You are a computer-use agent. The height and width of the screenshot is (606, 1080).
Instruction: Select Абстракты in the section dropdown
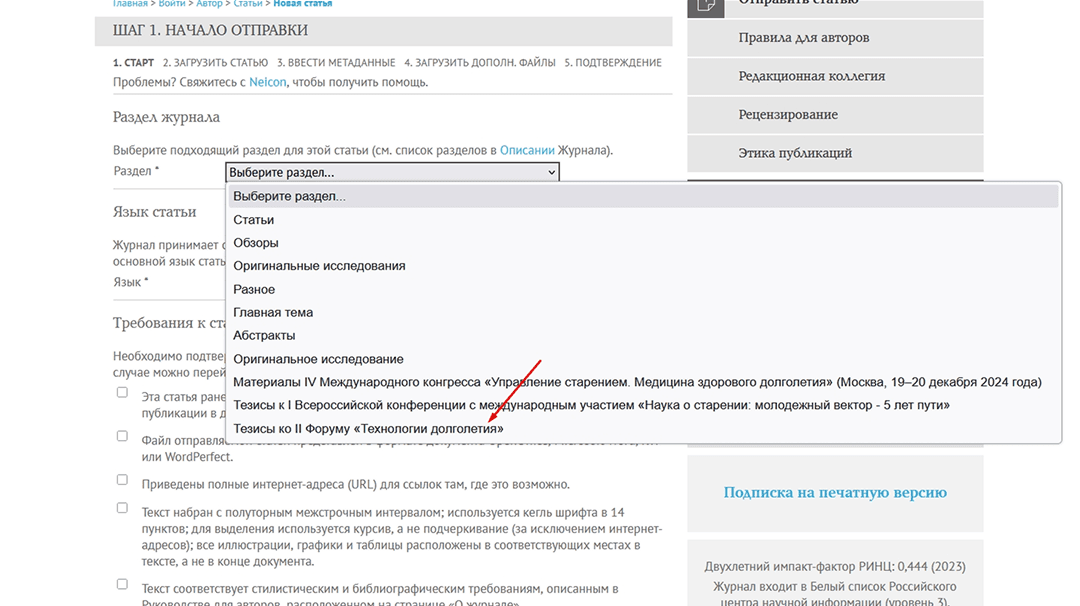click(x=264, y=335)
